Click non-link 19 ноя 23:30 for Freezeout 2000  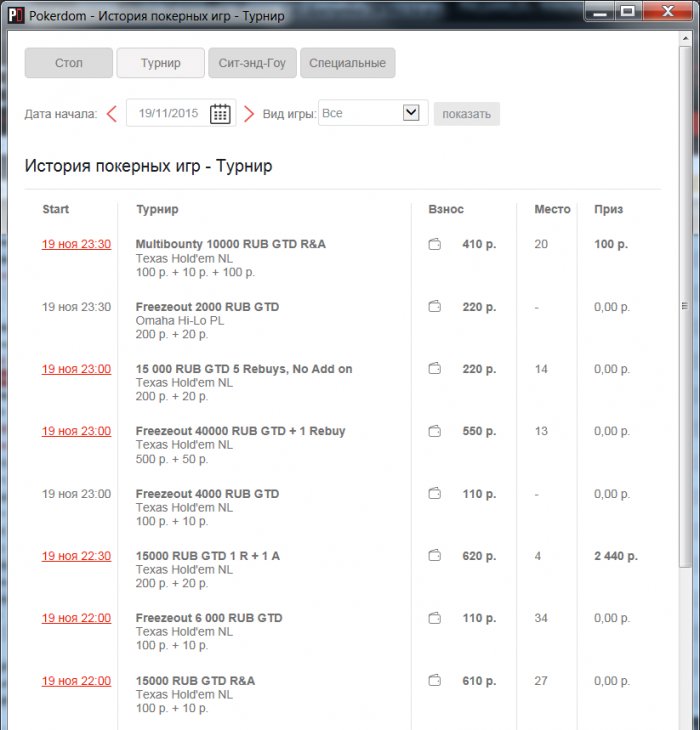click(x=76, y=307)
